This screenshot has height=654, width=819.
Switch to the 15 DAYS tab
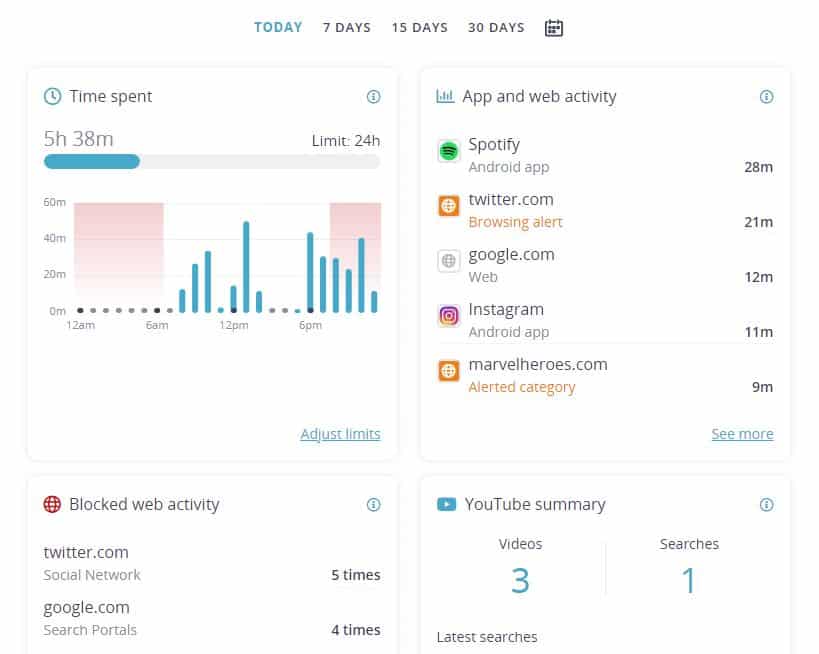click(x=420, y=28)
